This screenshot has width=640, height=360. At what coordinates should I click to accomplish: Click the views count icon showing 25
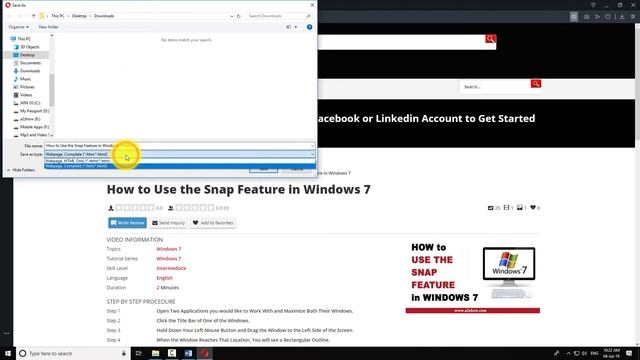coord(491,208)
